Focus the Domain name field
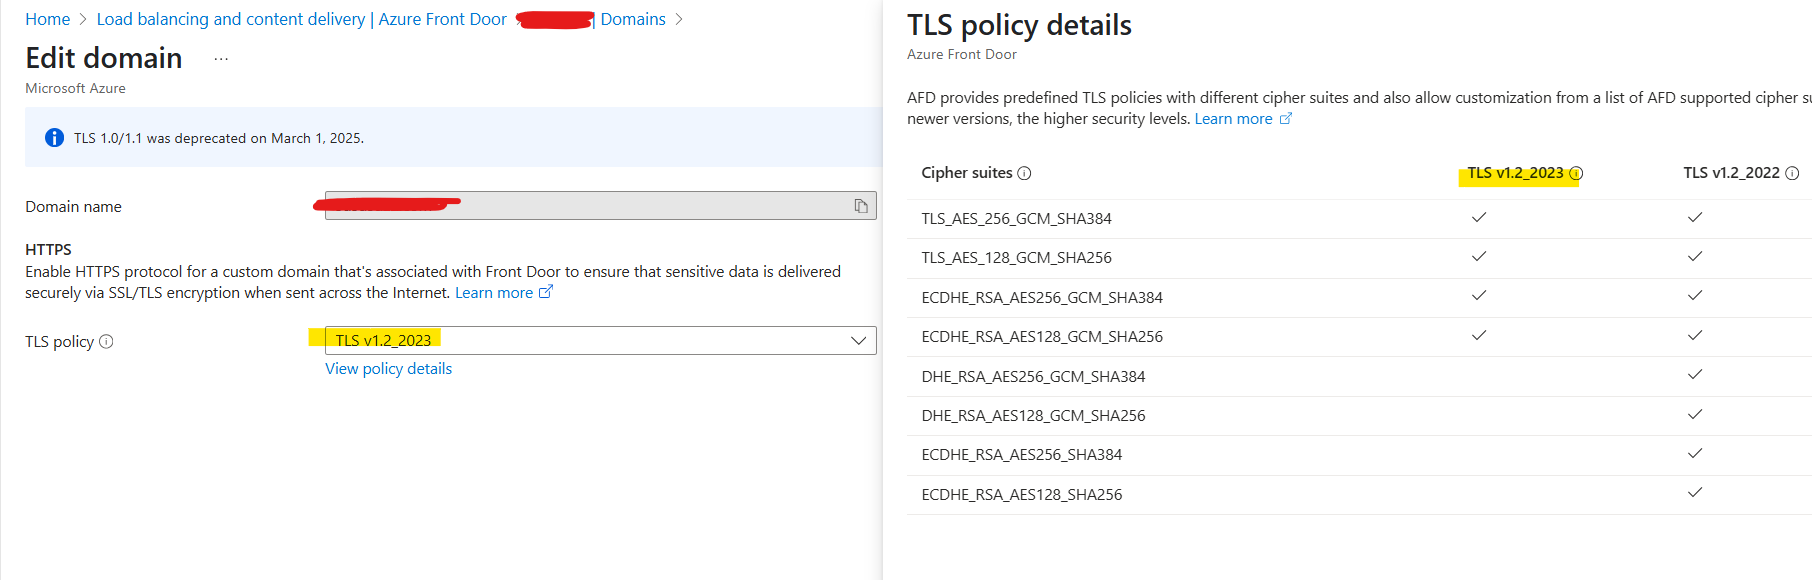Screen dimensions: 1812x580 click(x=600, y=205)
